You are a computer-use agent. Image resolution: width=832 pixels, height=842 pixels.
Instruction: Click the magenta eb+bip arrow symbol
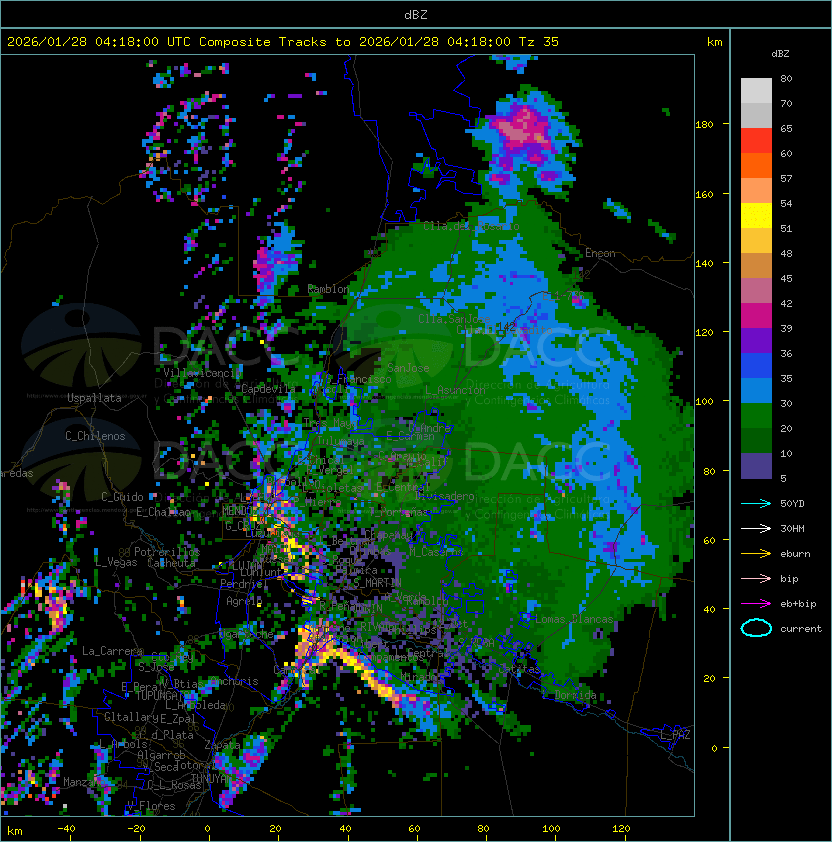tap(756, 604)
